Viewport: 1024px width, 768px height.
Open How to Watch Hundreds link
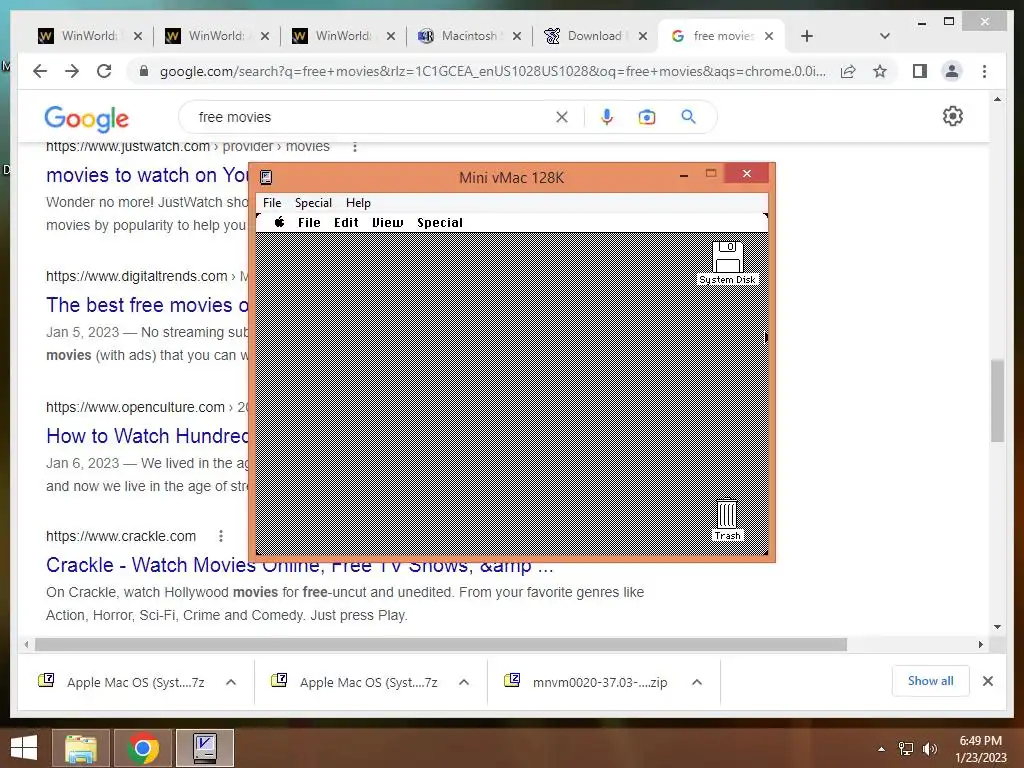pyautogui.click(x=147, y=436)
